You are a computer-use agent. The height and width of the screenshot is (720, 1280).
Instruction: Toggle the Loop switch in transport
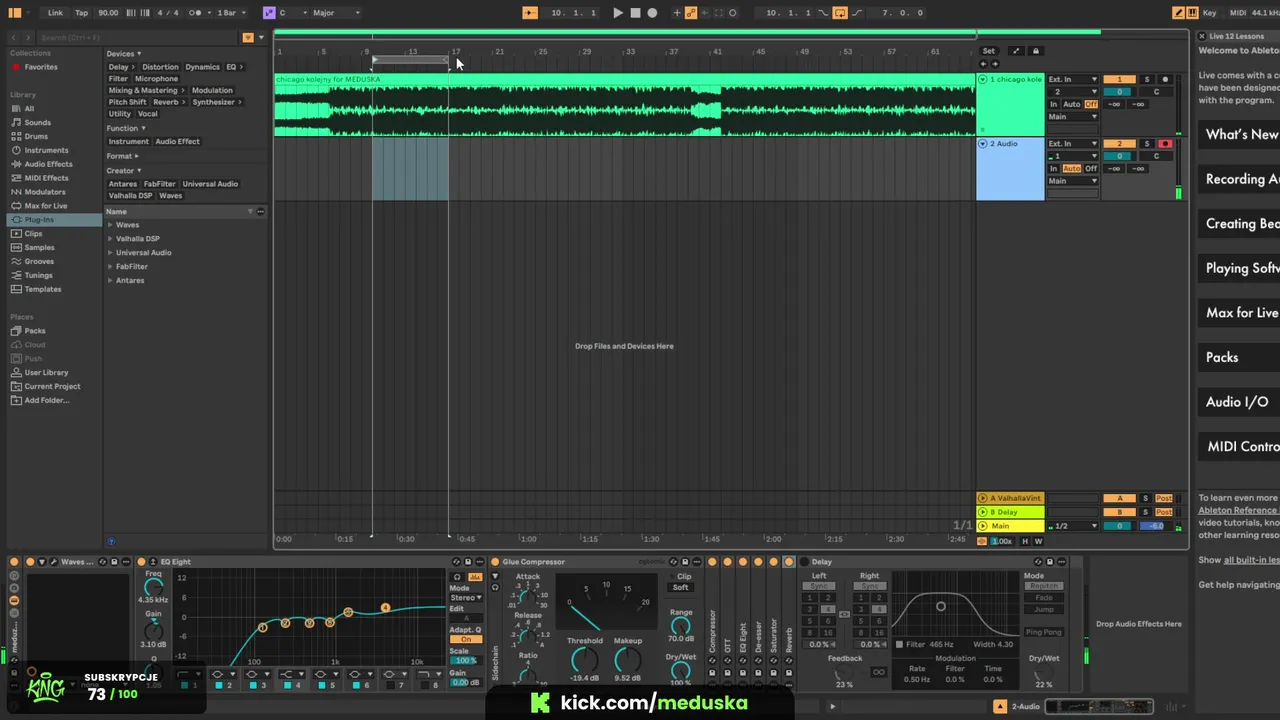point(840,13)
